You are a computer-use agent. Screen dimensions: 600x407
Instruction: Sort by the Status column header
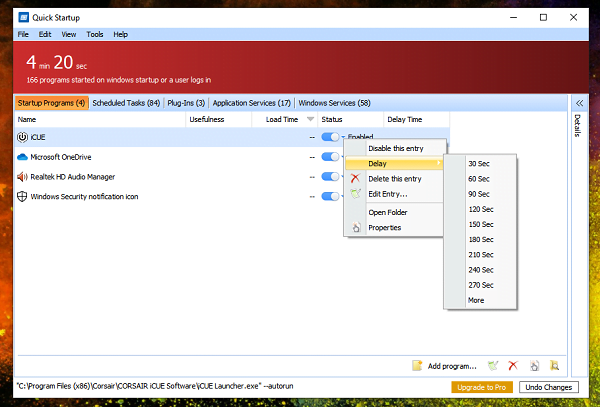351,119
